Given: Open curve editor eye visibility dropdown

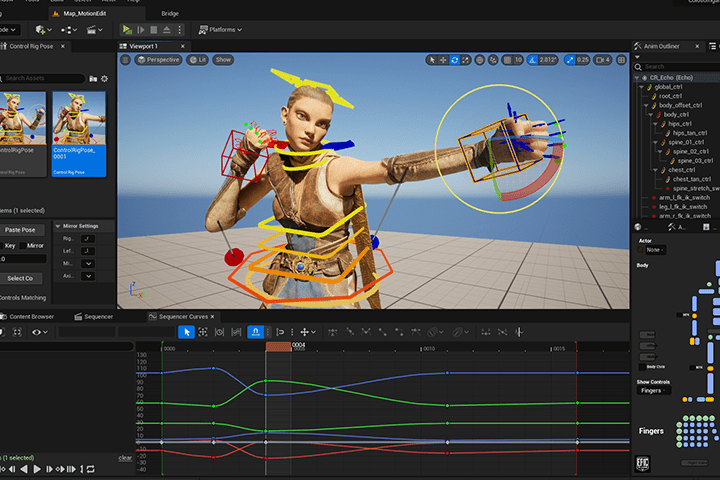Looking at the screenshot, I should click(39, 332).
